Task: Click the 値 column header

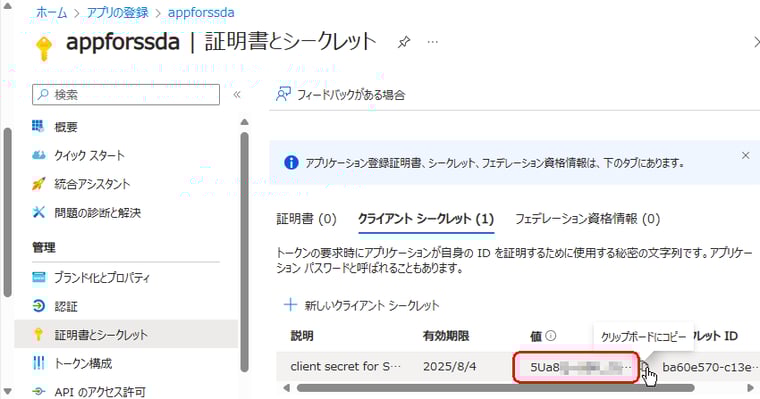Action: click(x=536, y=336)
